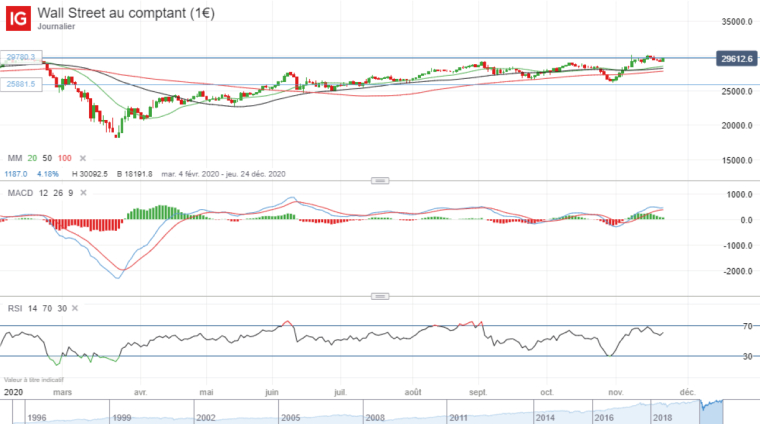
Task: Click the B 18191.8 low value
Action: 134,174
